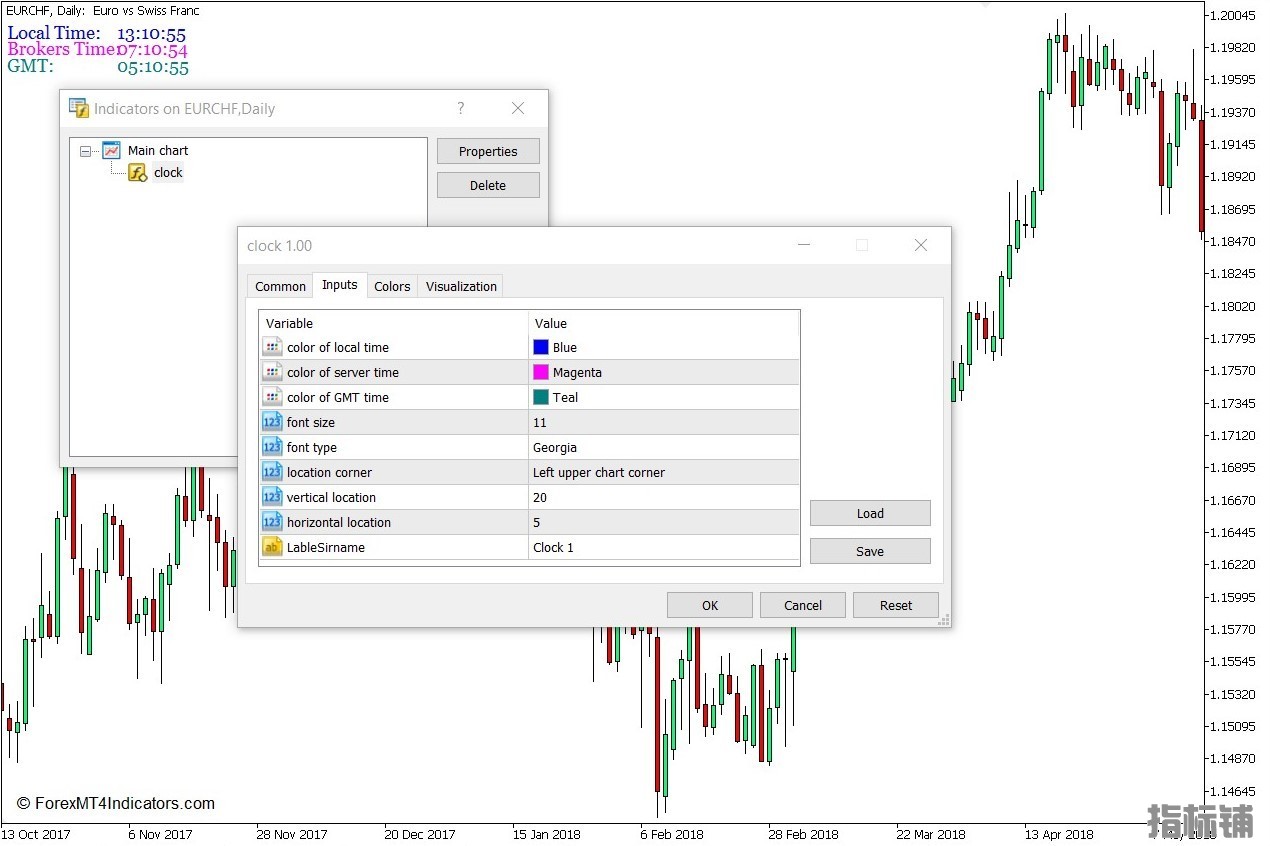
Task: Switch to the Common tab
Action: click(280, 286)
